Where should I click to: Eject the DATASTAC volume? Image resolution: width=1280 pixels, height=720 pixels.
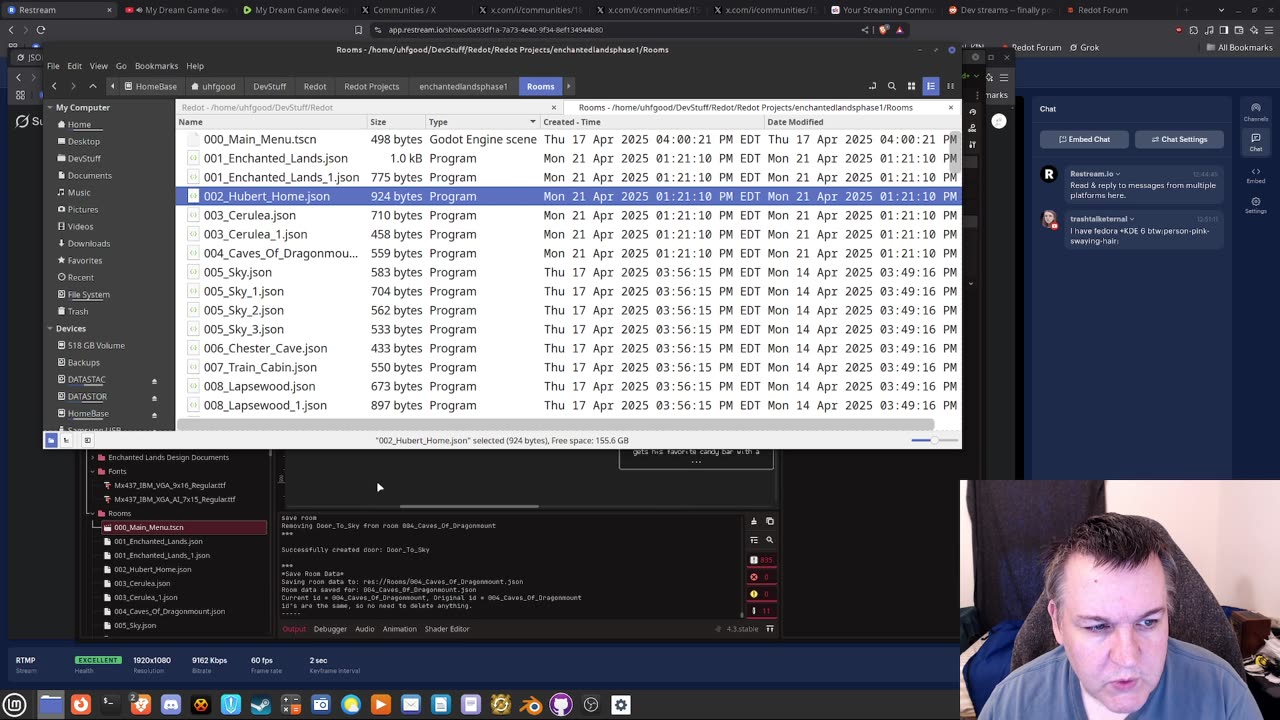coord(154,381)
